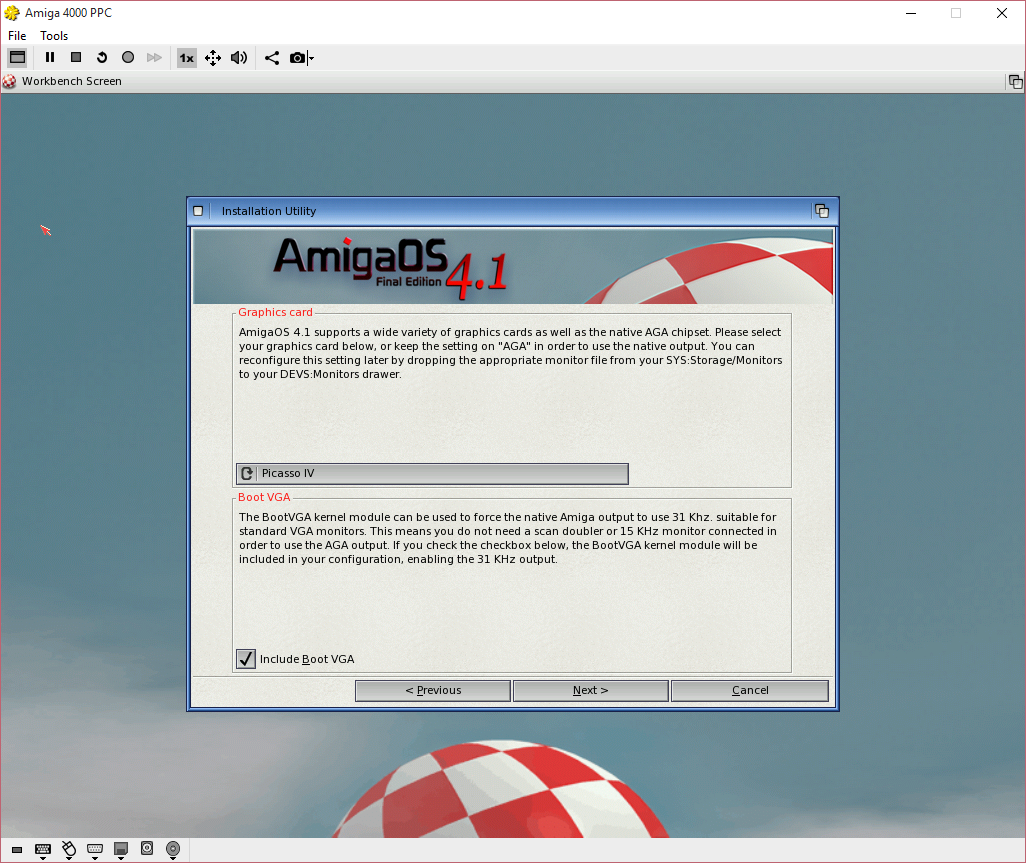Go back with the < Previous button
This screenshot has height=863, width=1026.
[433, 690]
